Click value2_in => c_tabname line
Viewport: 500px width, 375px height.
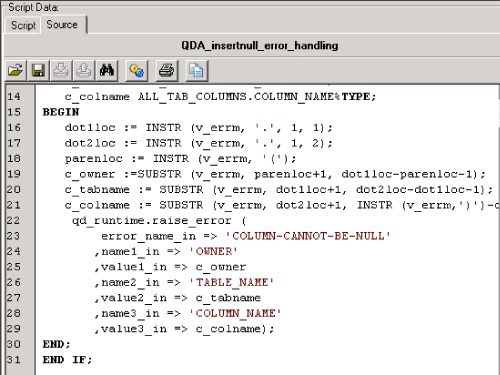178,298
